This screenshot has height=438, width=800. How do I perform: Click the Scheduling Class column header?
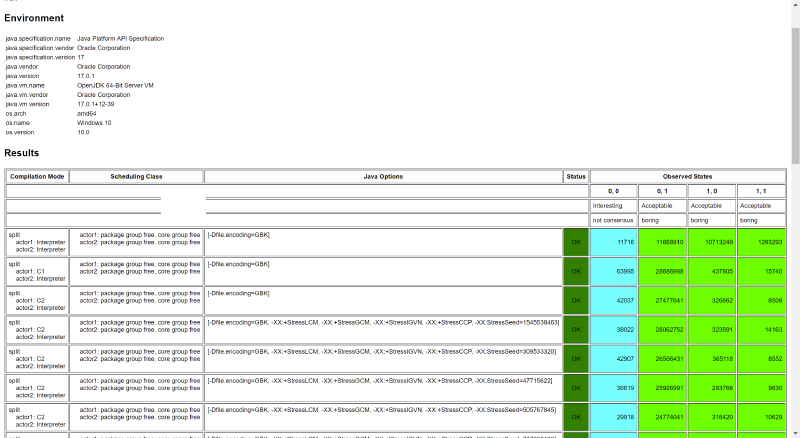click(x=136, y=176)
